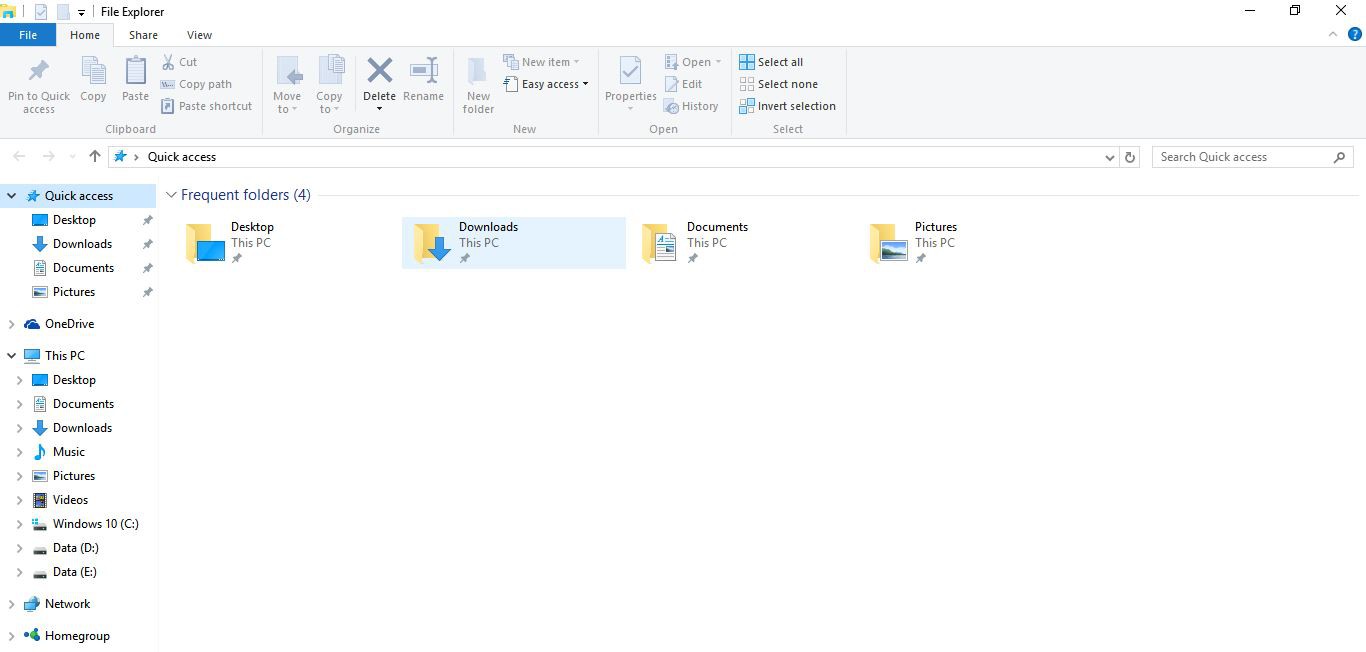This screenshot has height=652, width=1366.
Task: Open the File menu tab
Action: pyautogui.click(x=28, y=35)
